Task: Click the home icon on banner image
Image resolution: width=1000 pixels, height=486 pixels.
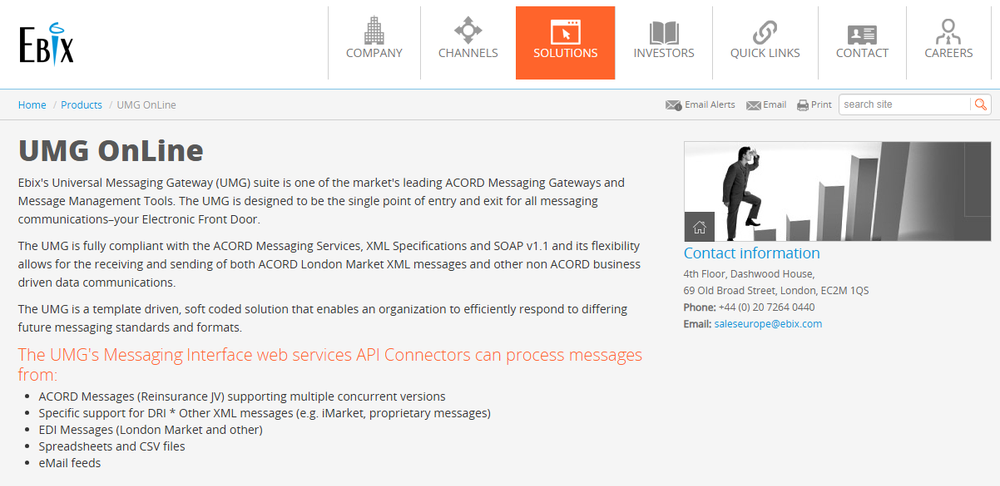Action: pyautogui.click(x=700, y=226)
